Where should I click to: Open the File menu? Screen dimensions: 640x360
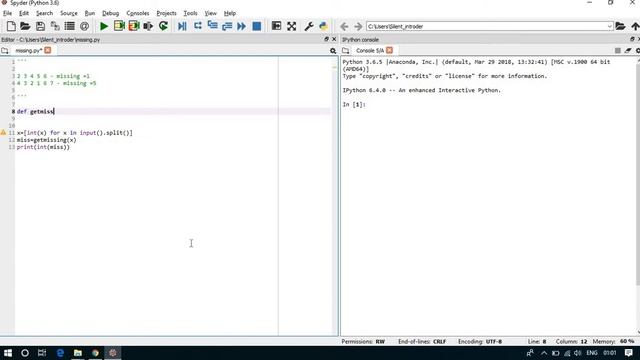click(7, 13)
